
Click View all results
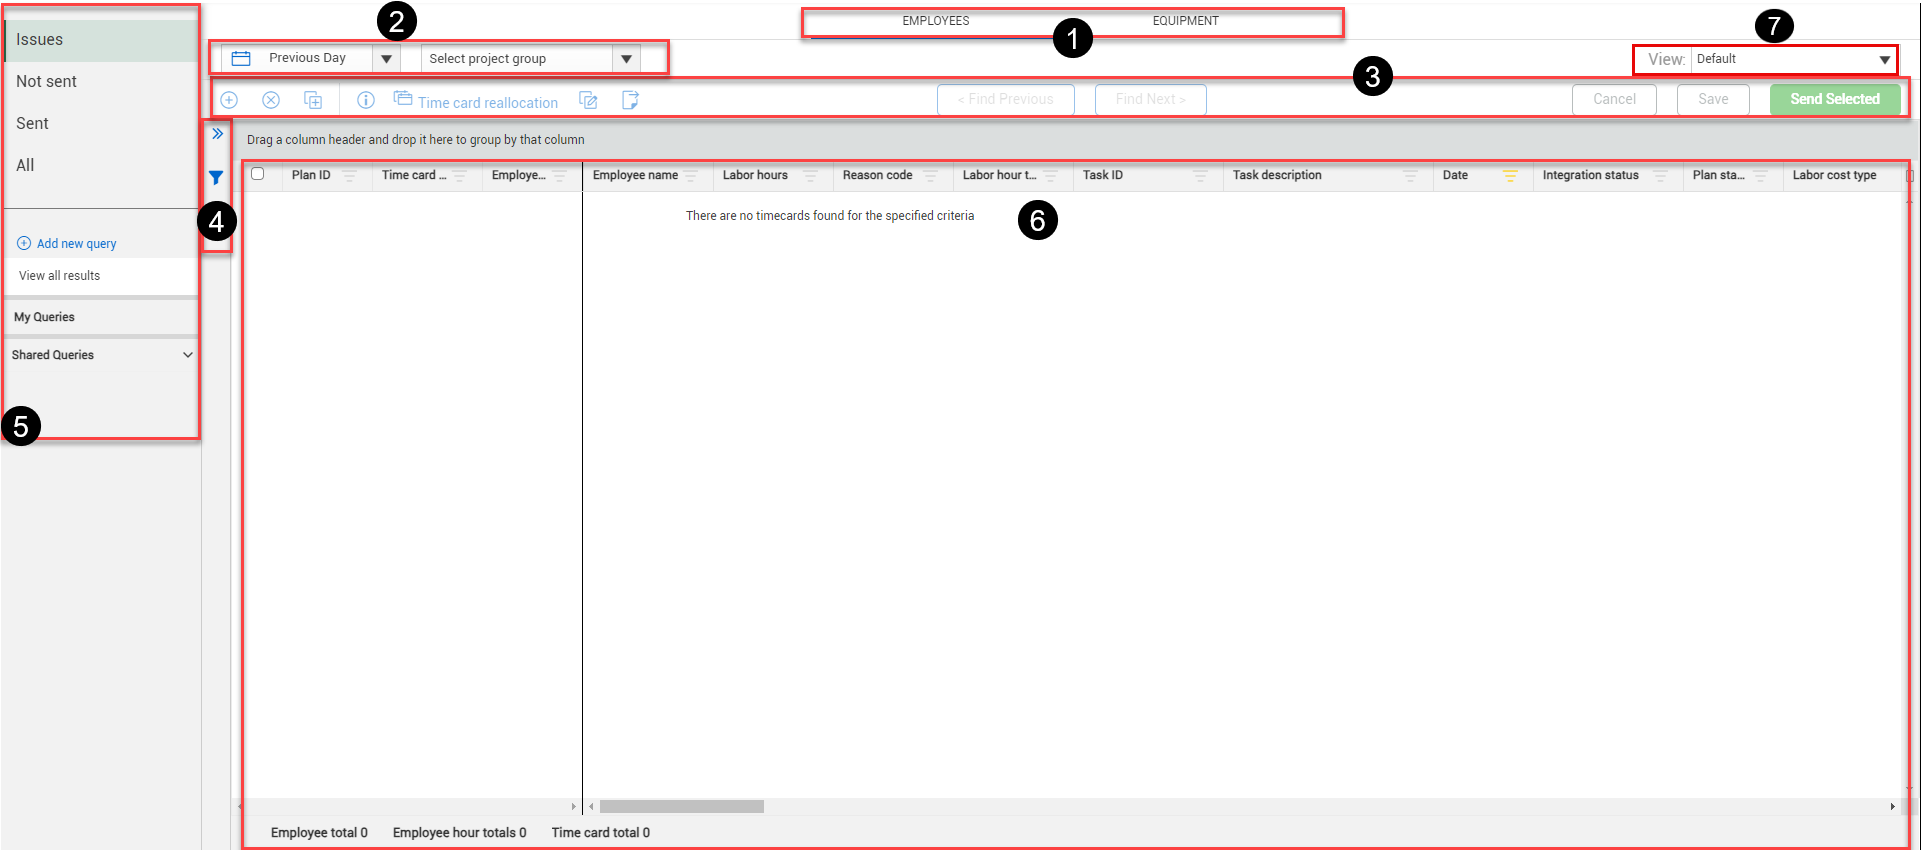pyautogui.click(x=60, y=276)
